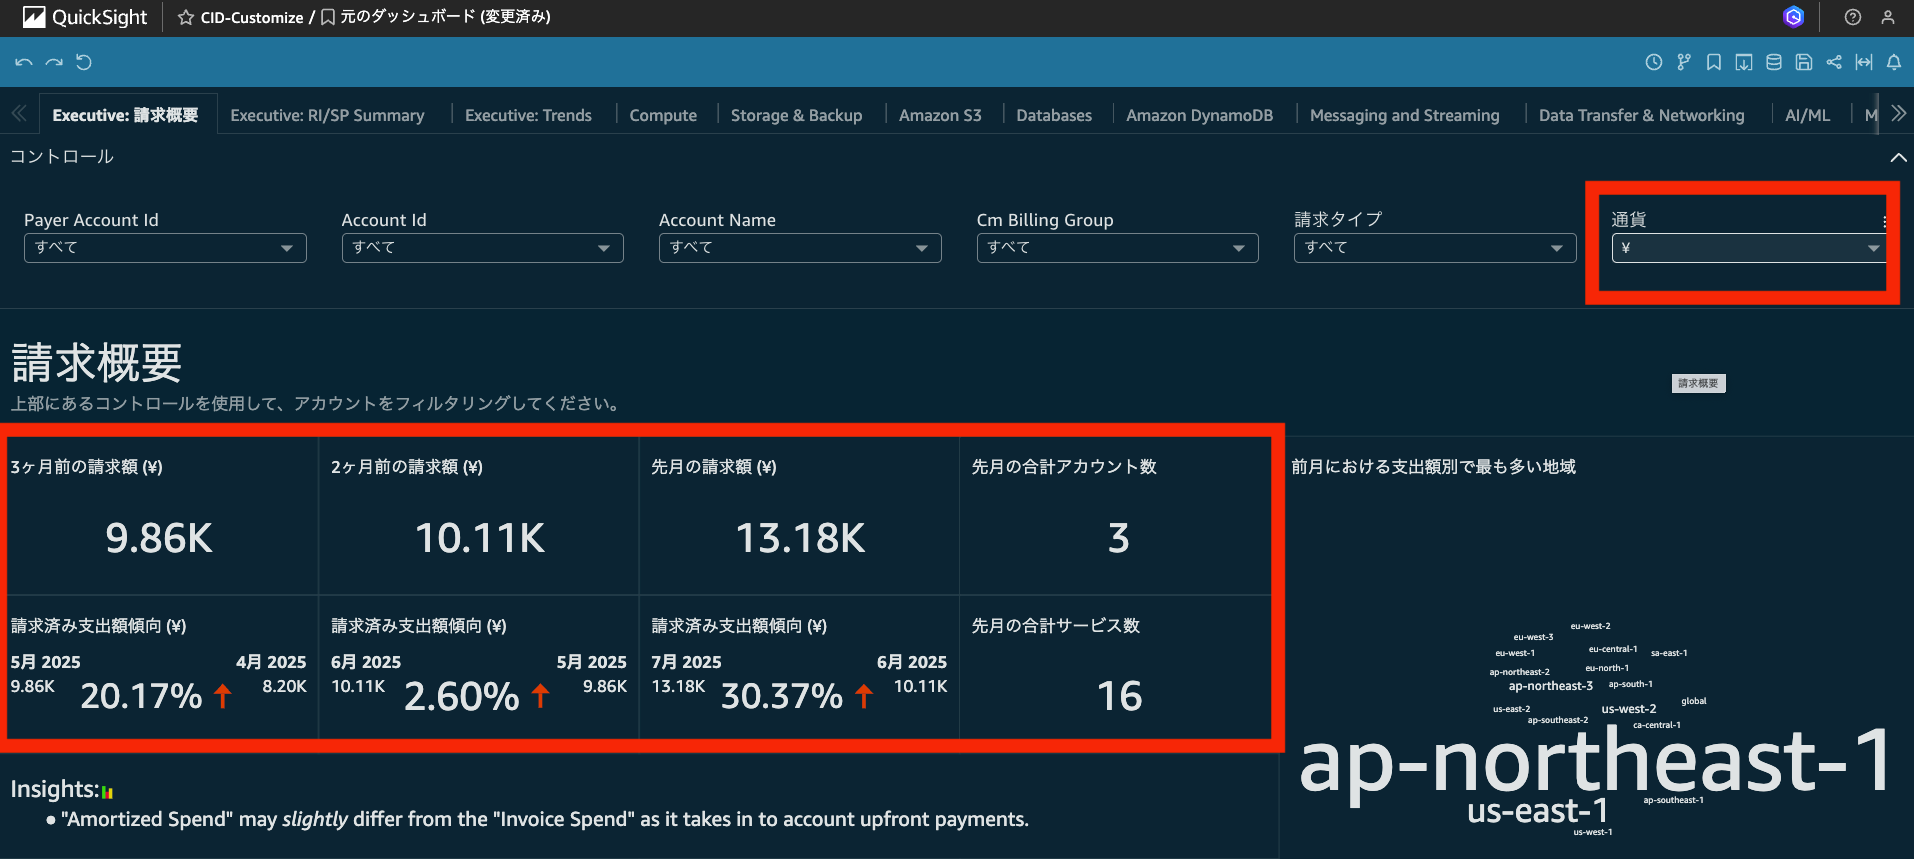Open the clock schedule icon
Viewport: 1914px width, 859px height.
tap(1654, 62)
